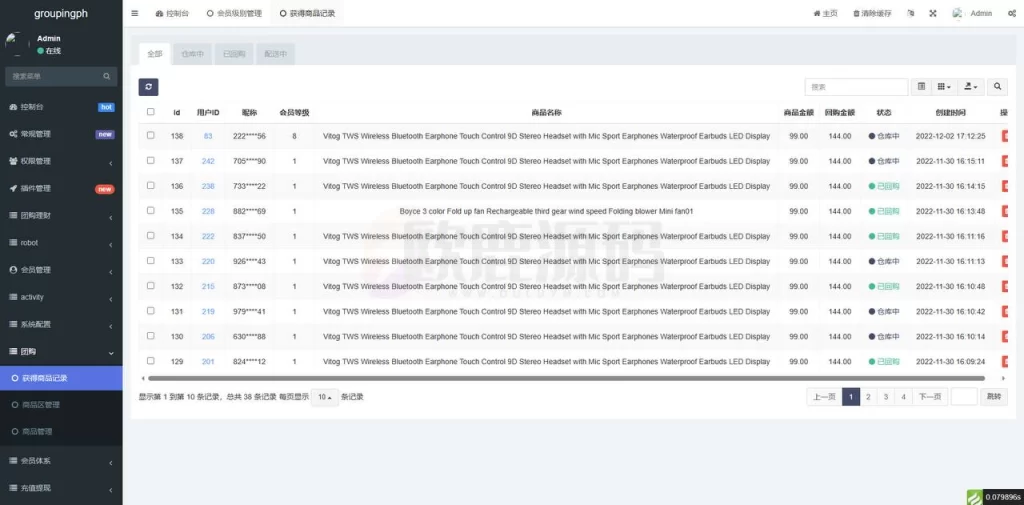Image resolution: width=1024 pixels, height=505 pixels.
Task: Click the 下一页 next page button
Action: tap(930, 397)
